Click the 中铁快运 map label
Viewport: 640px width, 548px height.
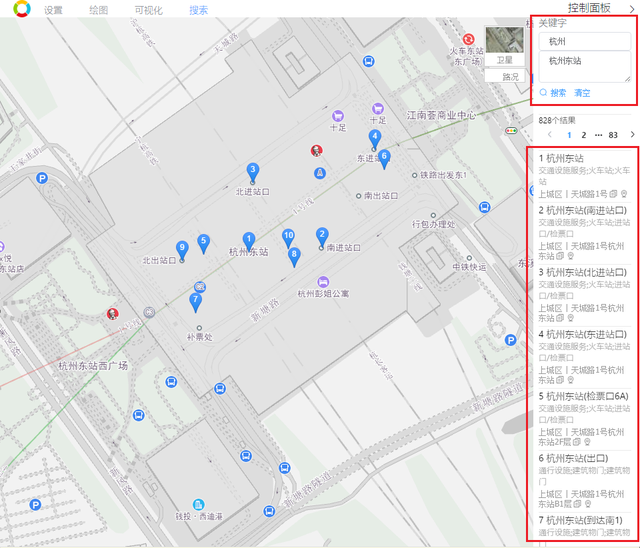coord(469,267)
